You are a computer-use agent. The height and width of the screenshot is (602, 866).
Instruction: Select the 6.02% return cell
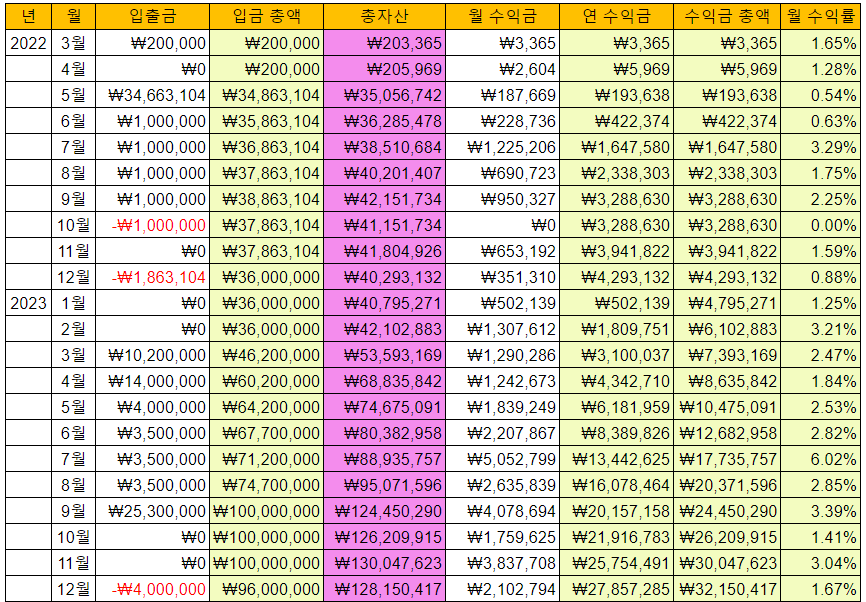tap(821, 460)
